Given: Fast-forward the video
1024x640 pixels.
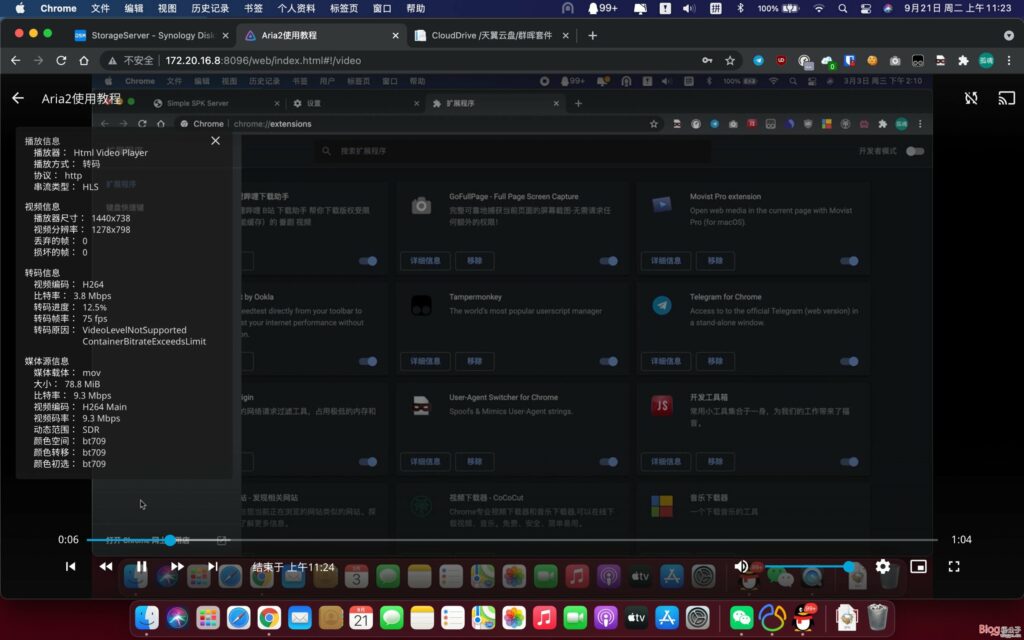Looking at the screenshot, I should (x=177, y=566).
